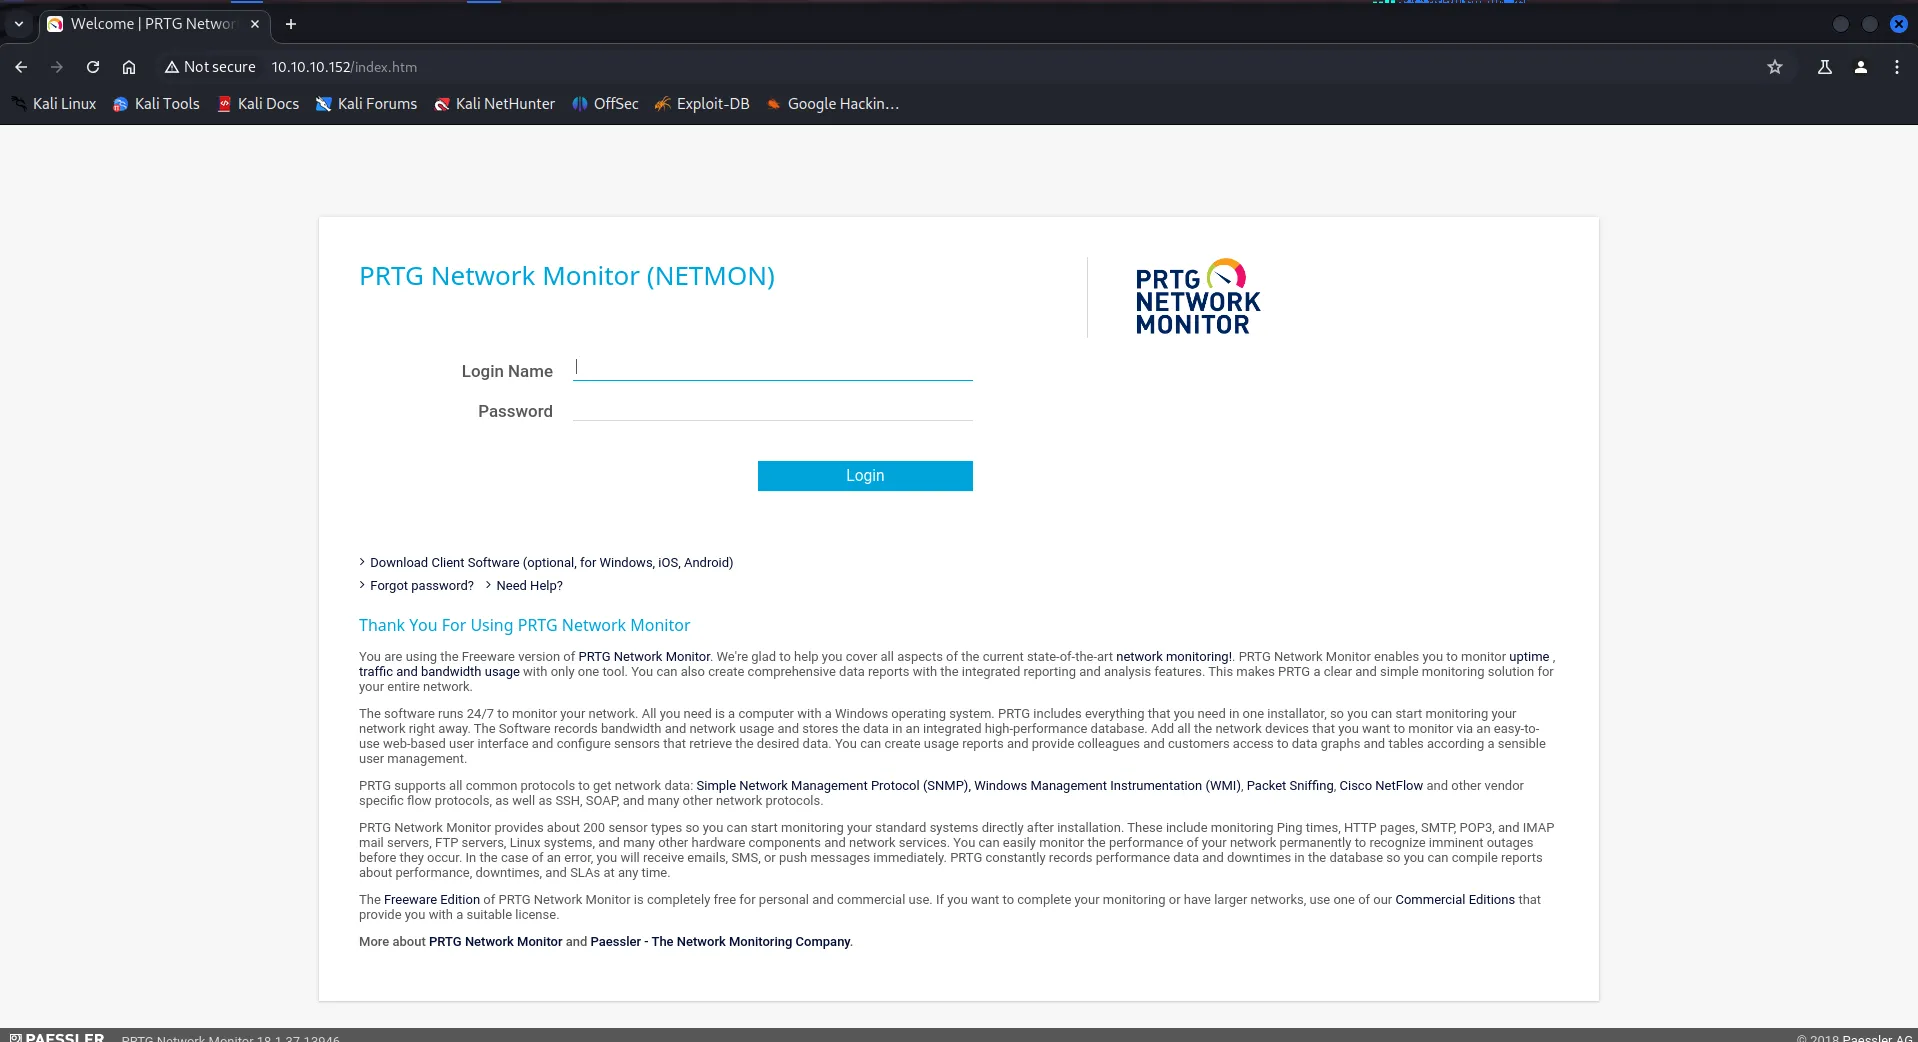Follow the 'uptime' link

pyautogui.click(x=1529, y=657)
